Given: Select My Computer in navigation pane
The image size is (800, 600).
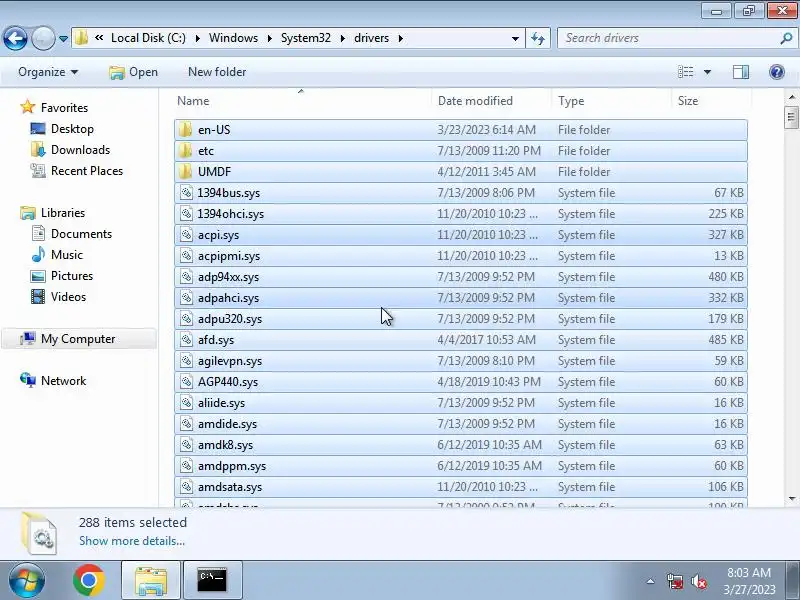Looking at the screenshot, I should click(78, 339).
